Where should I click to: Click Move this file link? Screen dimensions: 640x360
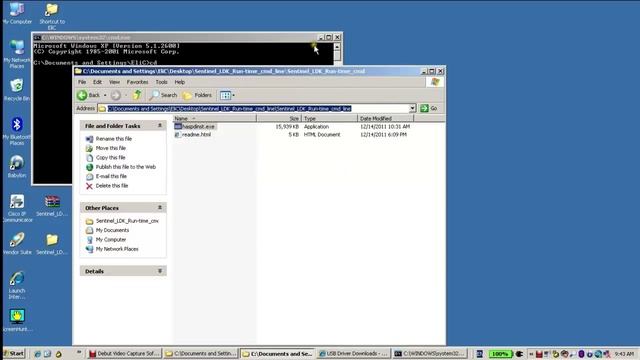coord(111,148)
